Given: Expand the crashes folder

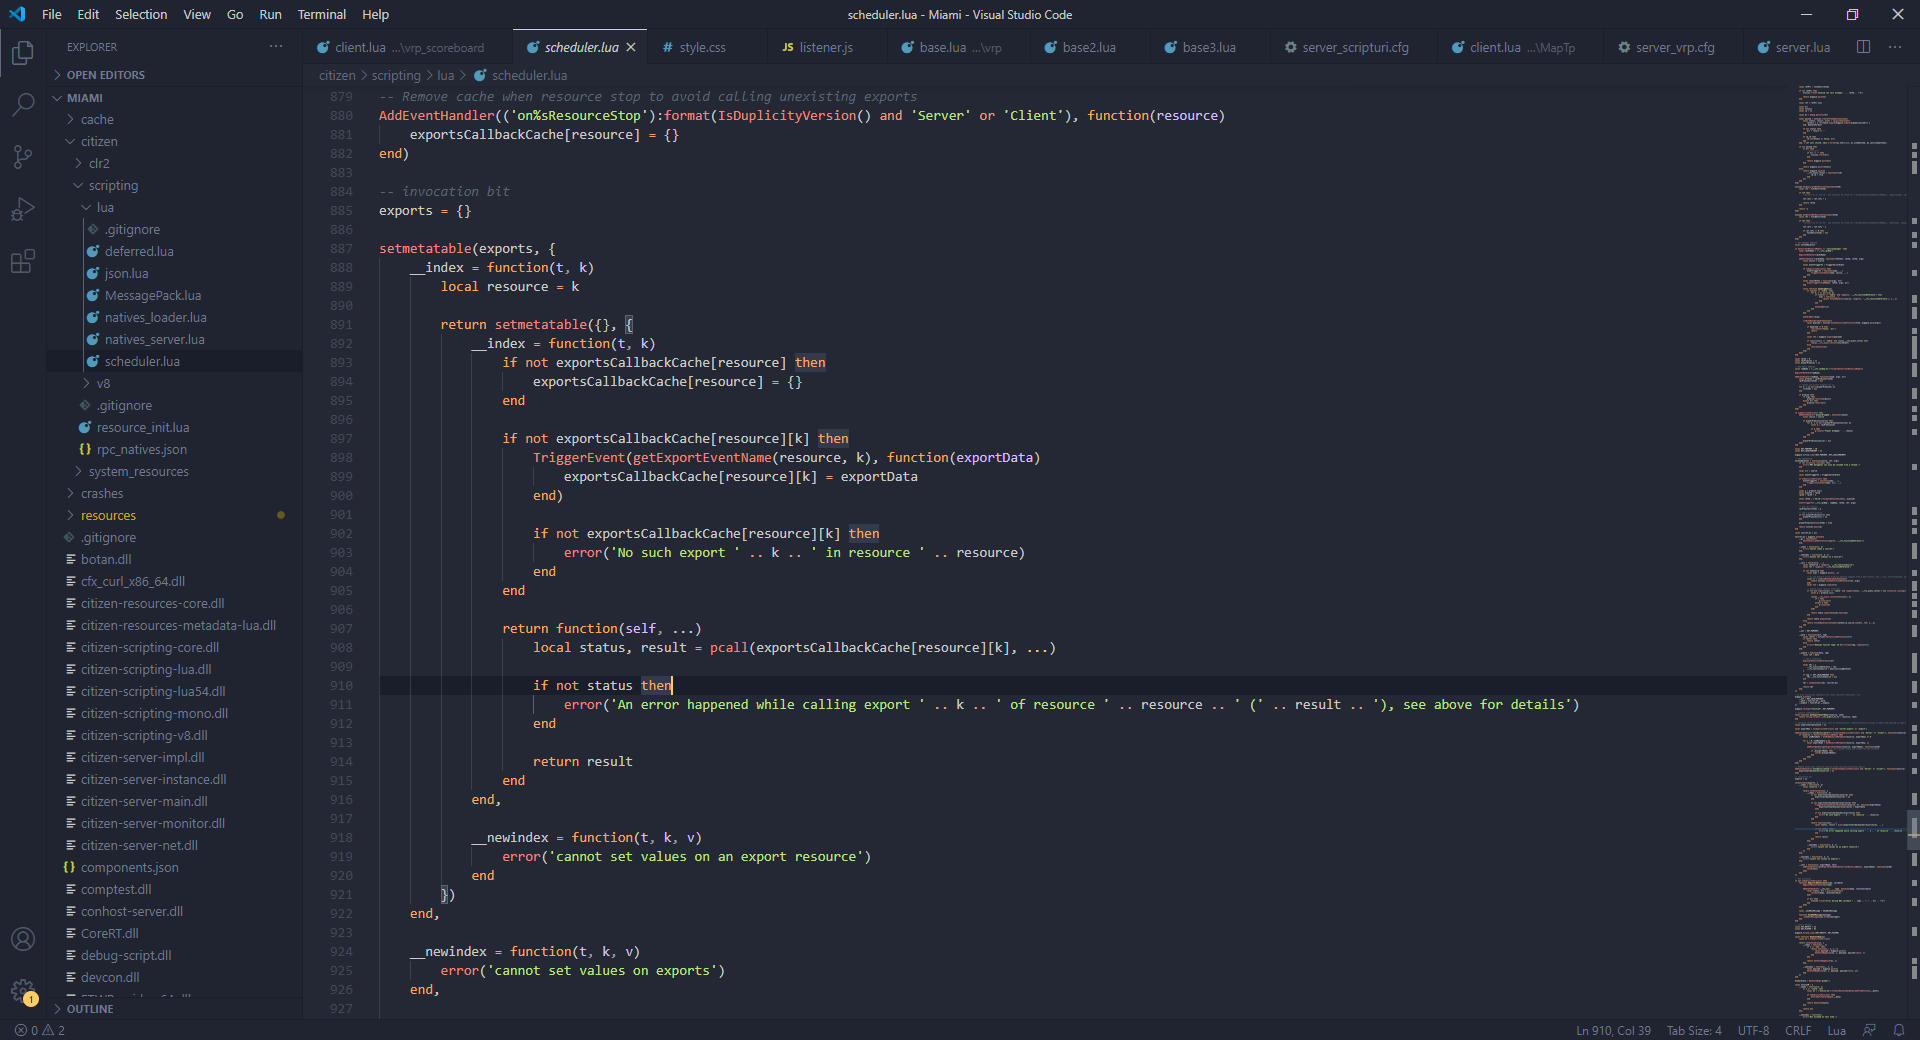Looking at the screenshot, I should coord(105,493).
